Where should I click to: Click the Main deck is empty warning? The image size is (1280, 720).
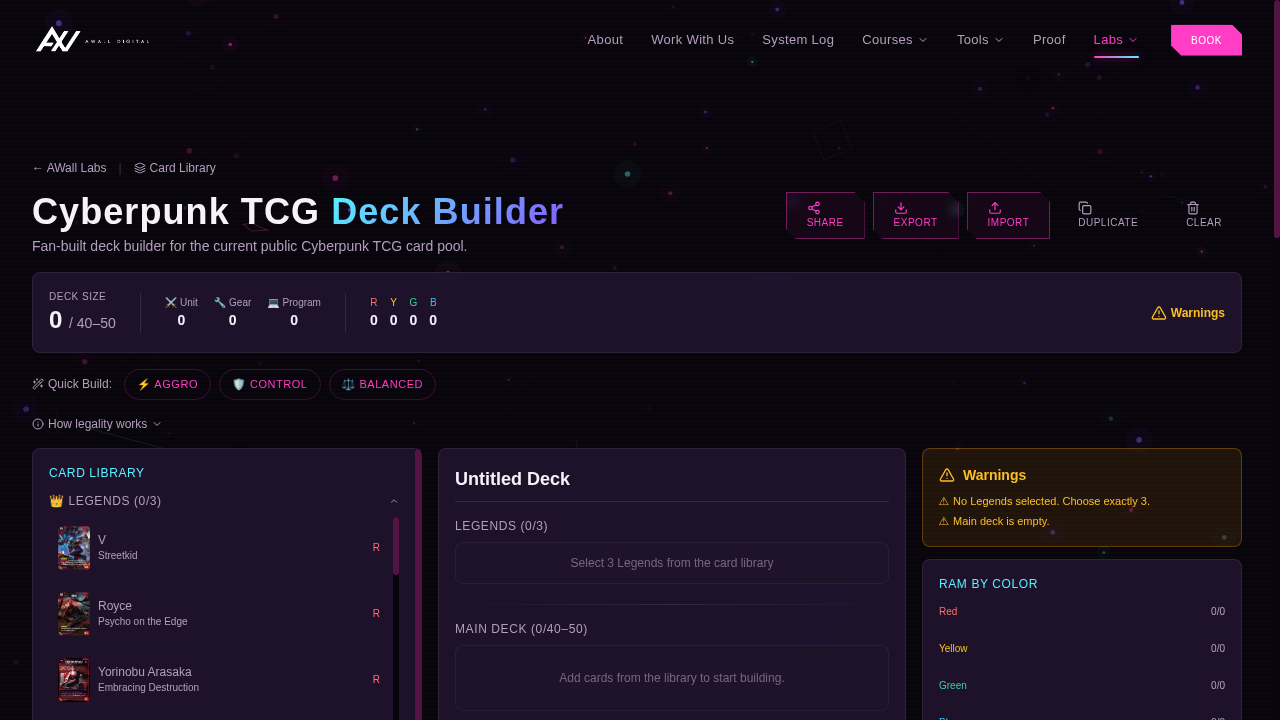coord(994,521)
